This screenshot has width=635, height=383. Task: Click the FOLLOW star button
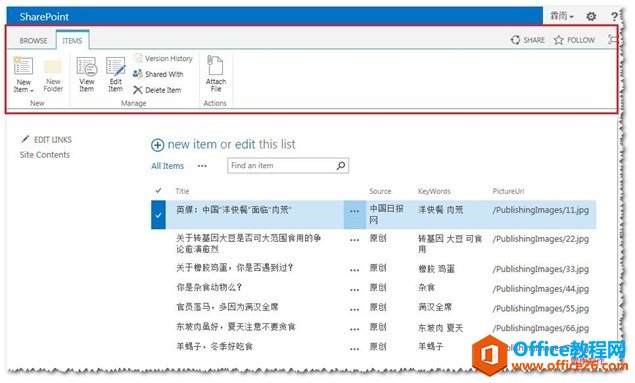click(x=574, y=40)
